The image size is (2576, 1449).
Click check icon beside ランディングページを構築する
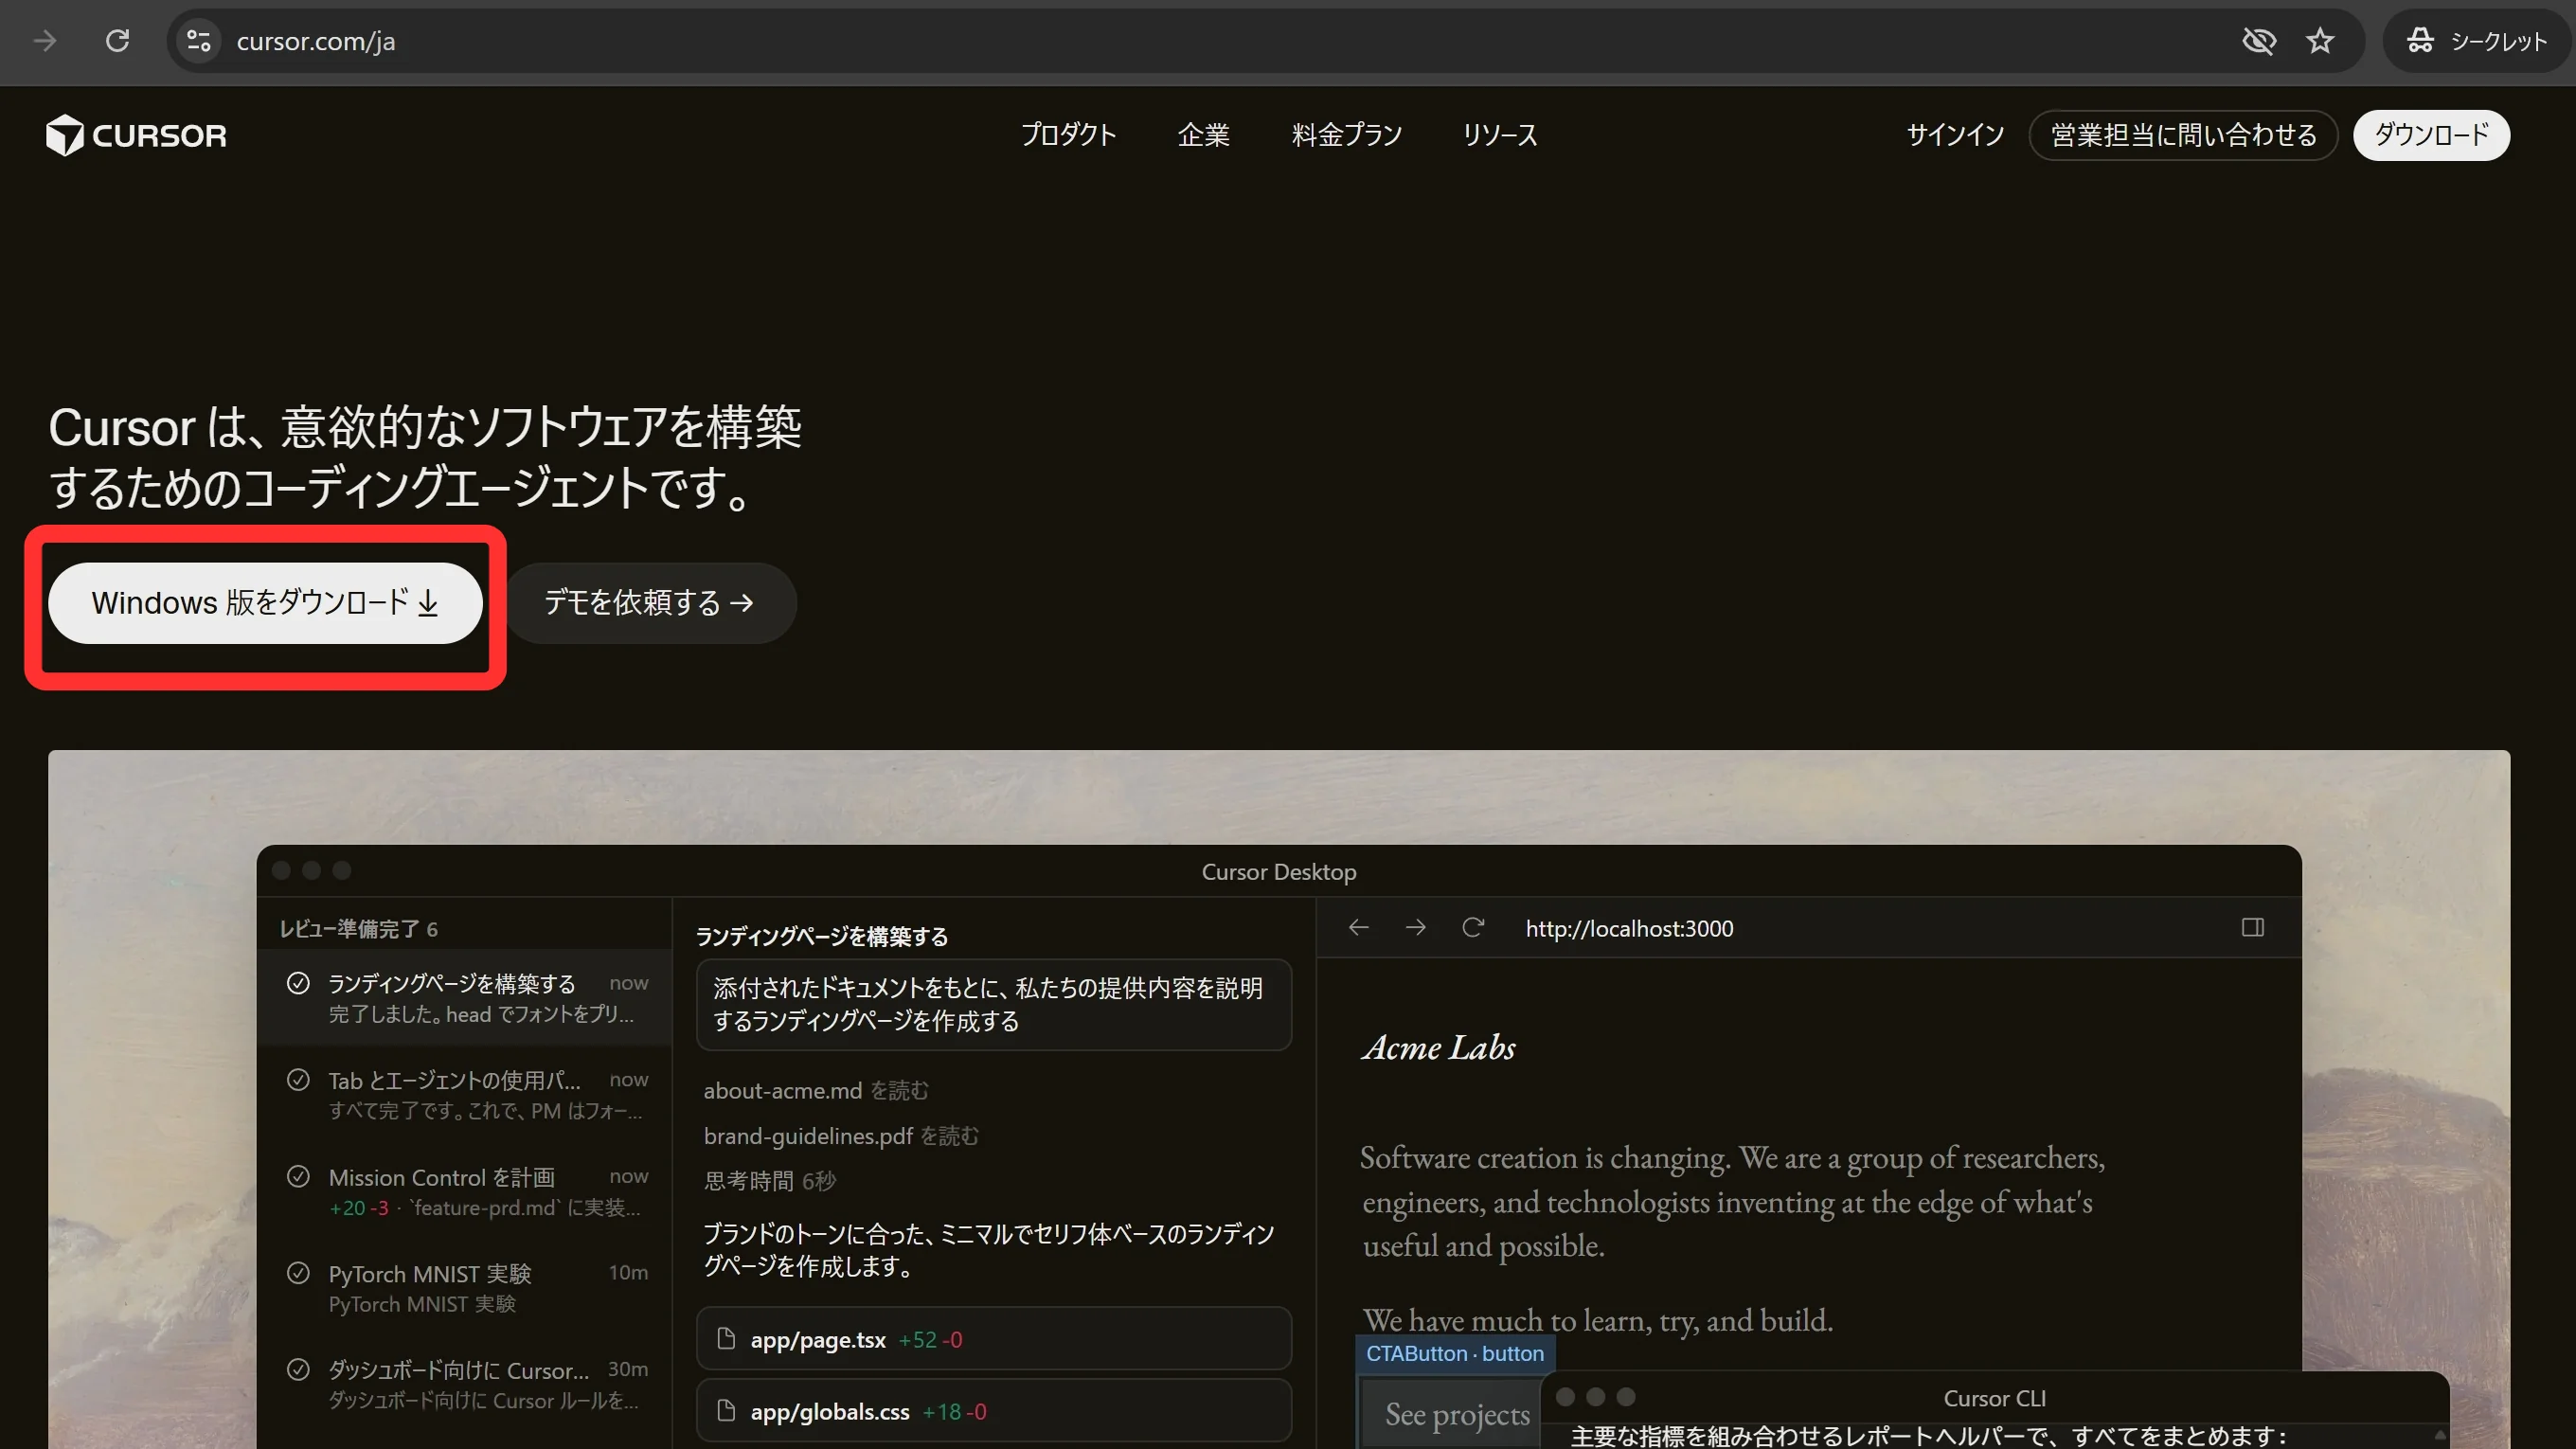point(298,983)
